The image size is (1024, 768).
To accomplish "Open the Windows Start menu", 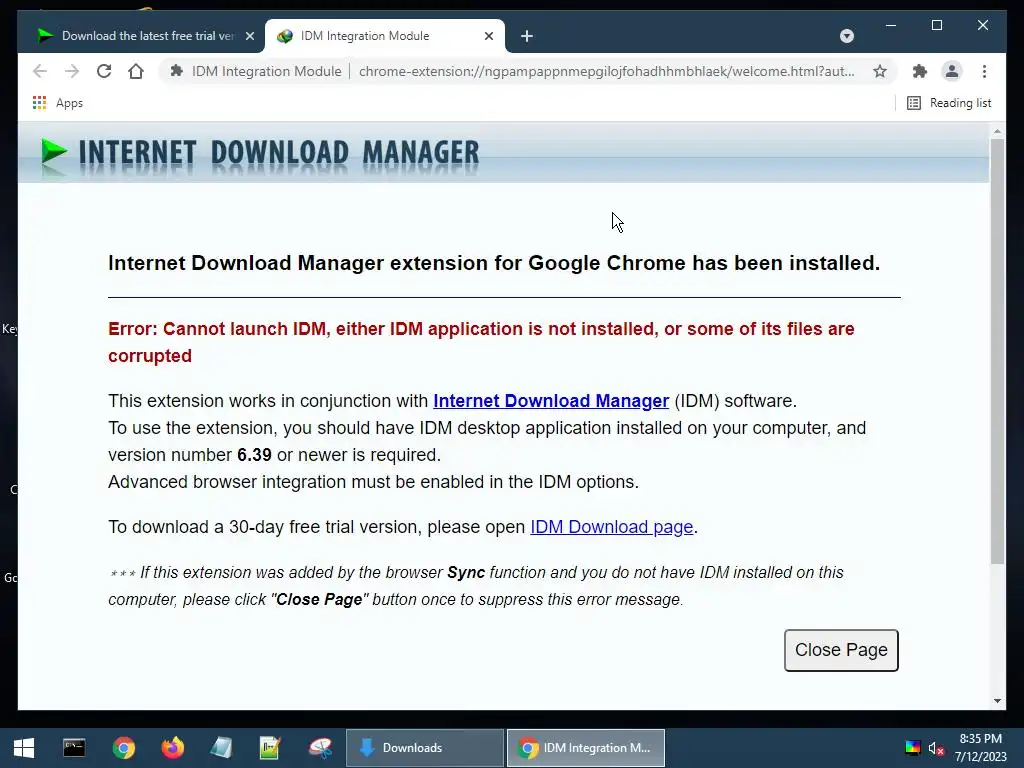I will point(24,748).
